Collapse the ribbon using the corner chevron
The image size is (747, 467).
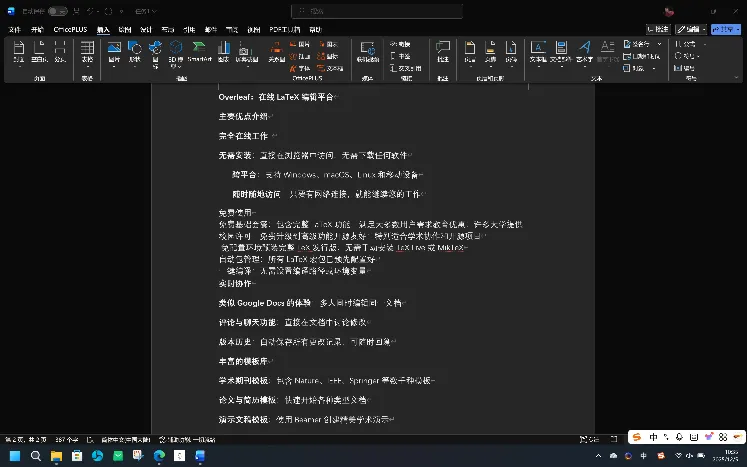point(736,78)
